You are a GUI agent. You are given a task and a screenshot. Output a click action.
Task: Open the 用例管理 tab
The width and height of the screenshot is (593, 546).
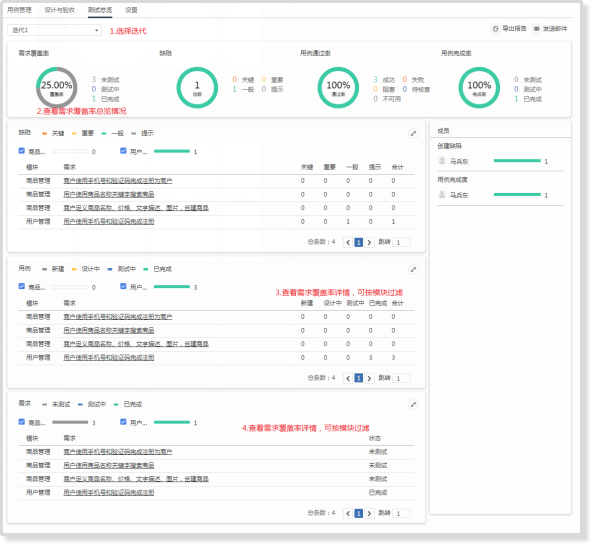point(19,10)
